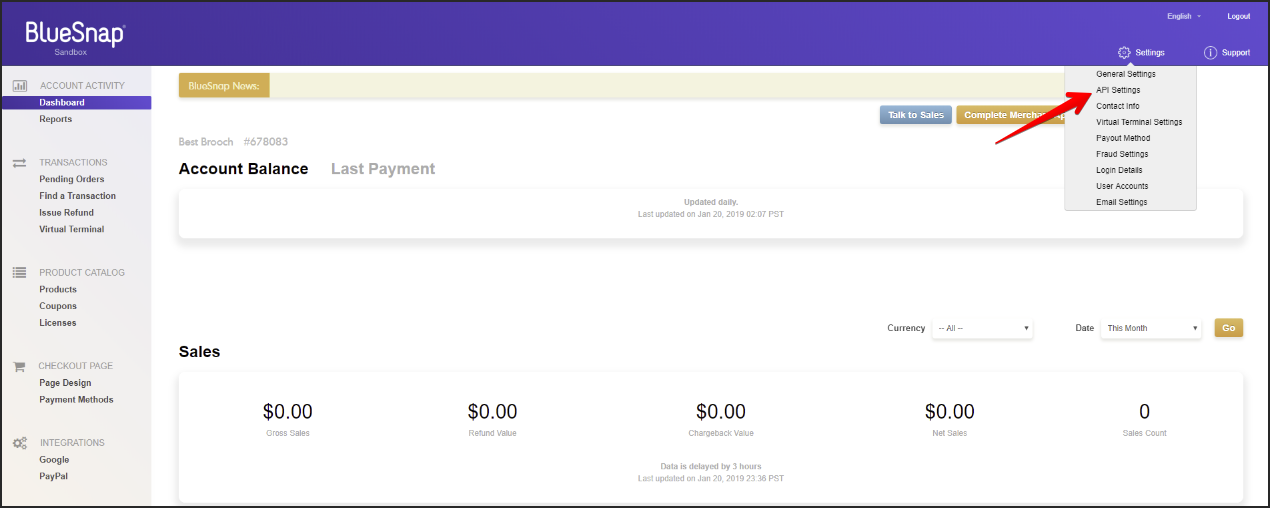Open the Support menu
This screenshot has width=1270, height=508.
point(1227,52)
